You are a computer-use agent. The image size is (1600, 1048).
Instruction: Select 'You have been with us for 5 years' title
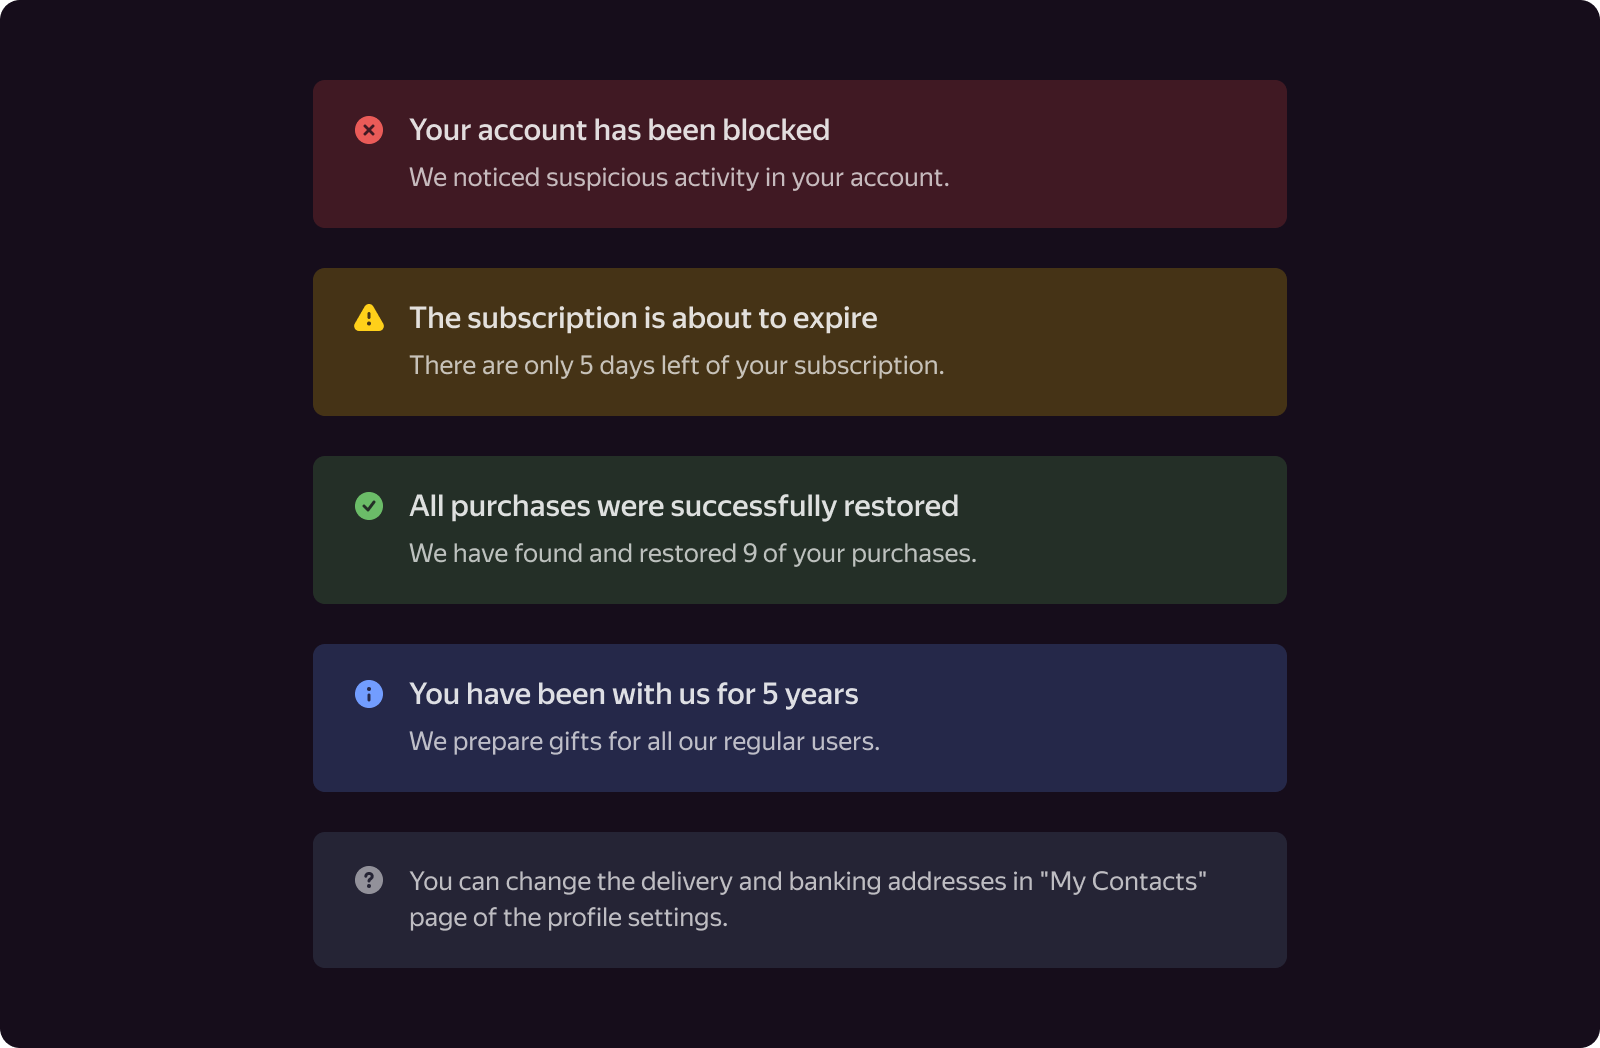(x=634, y=694)
